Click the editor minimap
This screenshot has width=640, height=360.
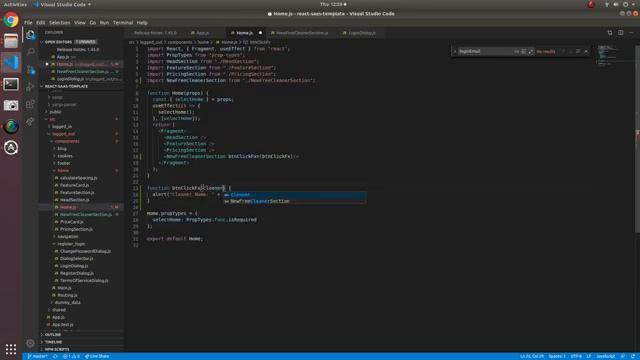tap(615, 55)
